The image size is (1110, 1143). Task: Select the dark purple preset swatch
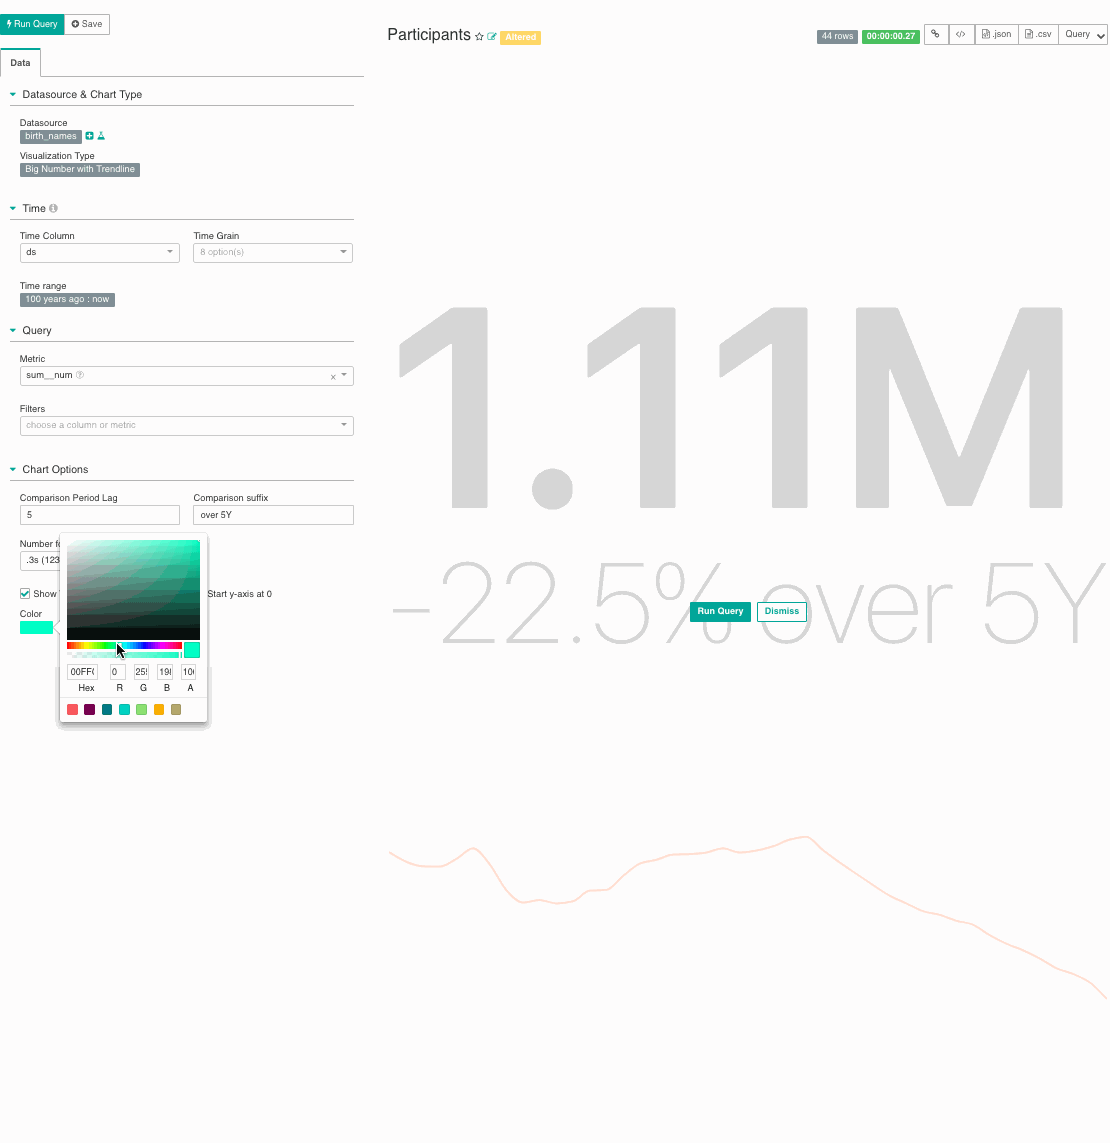pyautogui.click(x=90, y=709)
